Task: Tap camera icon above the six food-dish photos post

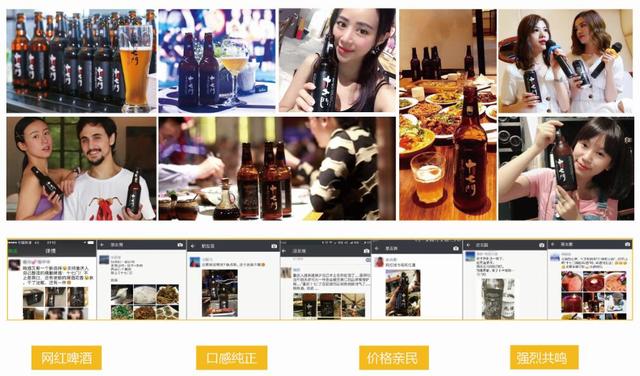Action: [x=180, y=245]
